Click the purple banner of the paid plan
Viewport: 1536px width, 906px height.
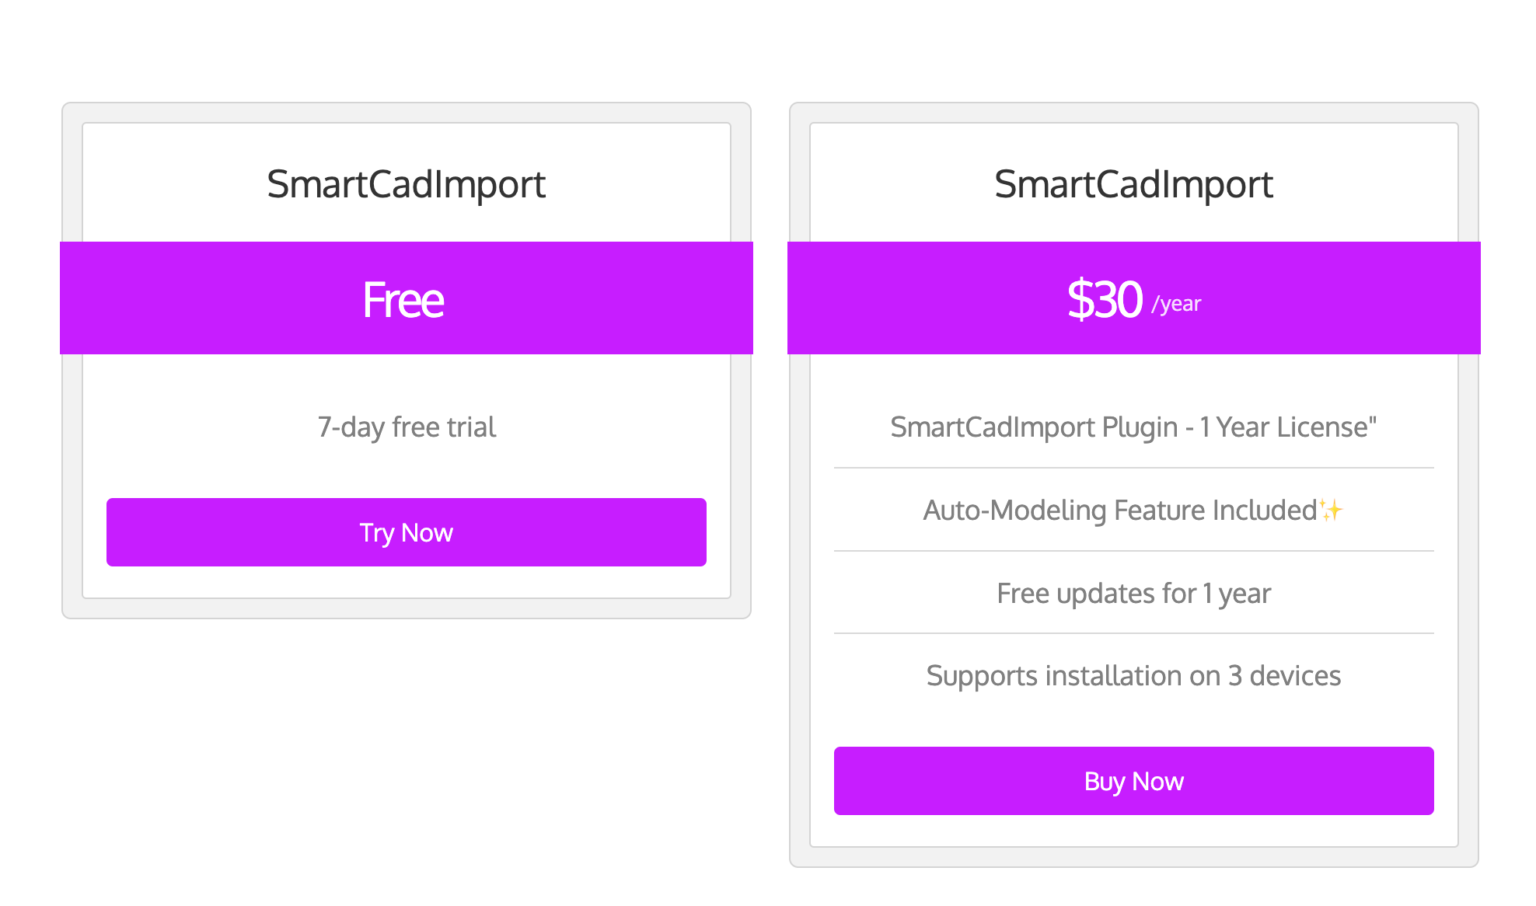(x=1133, y=298)
